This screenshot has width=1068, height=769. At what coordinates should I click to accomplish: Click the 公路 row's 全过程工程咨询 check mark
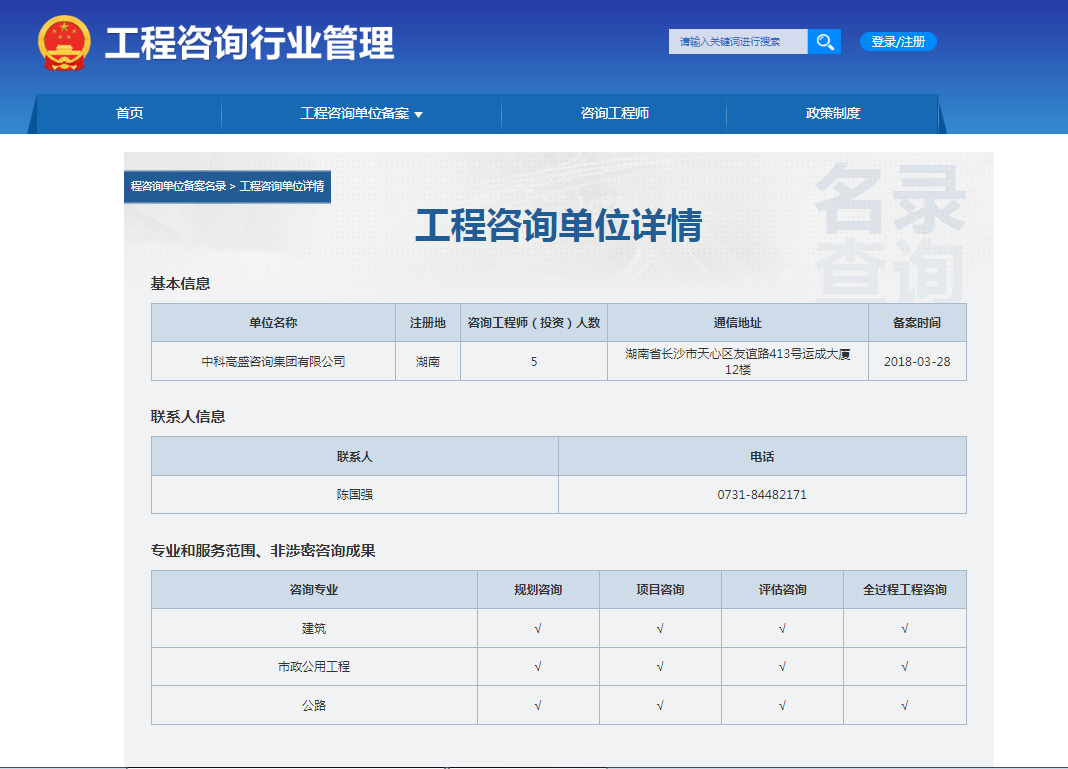point(905,706)
